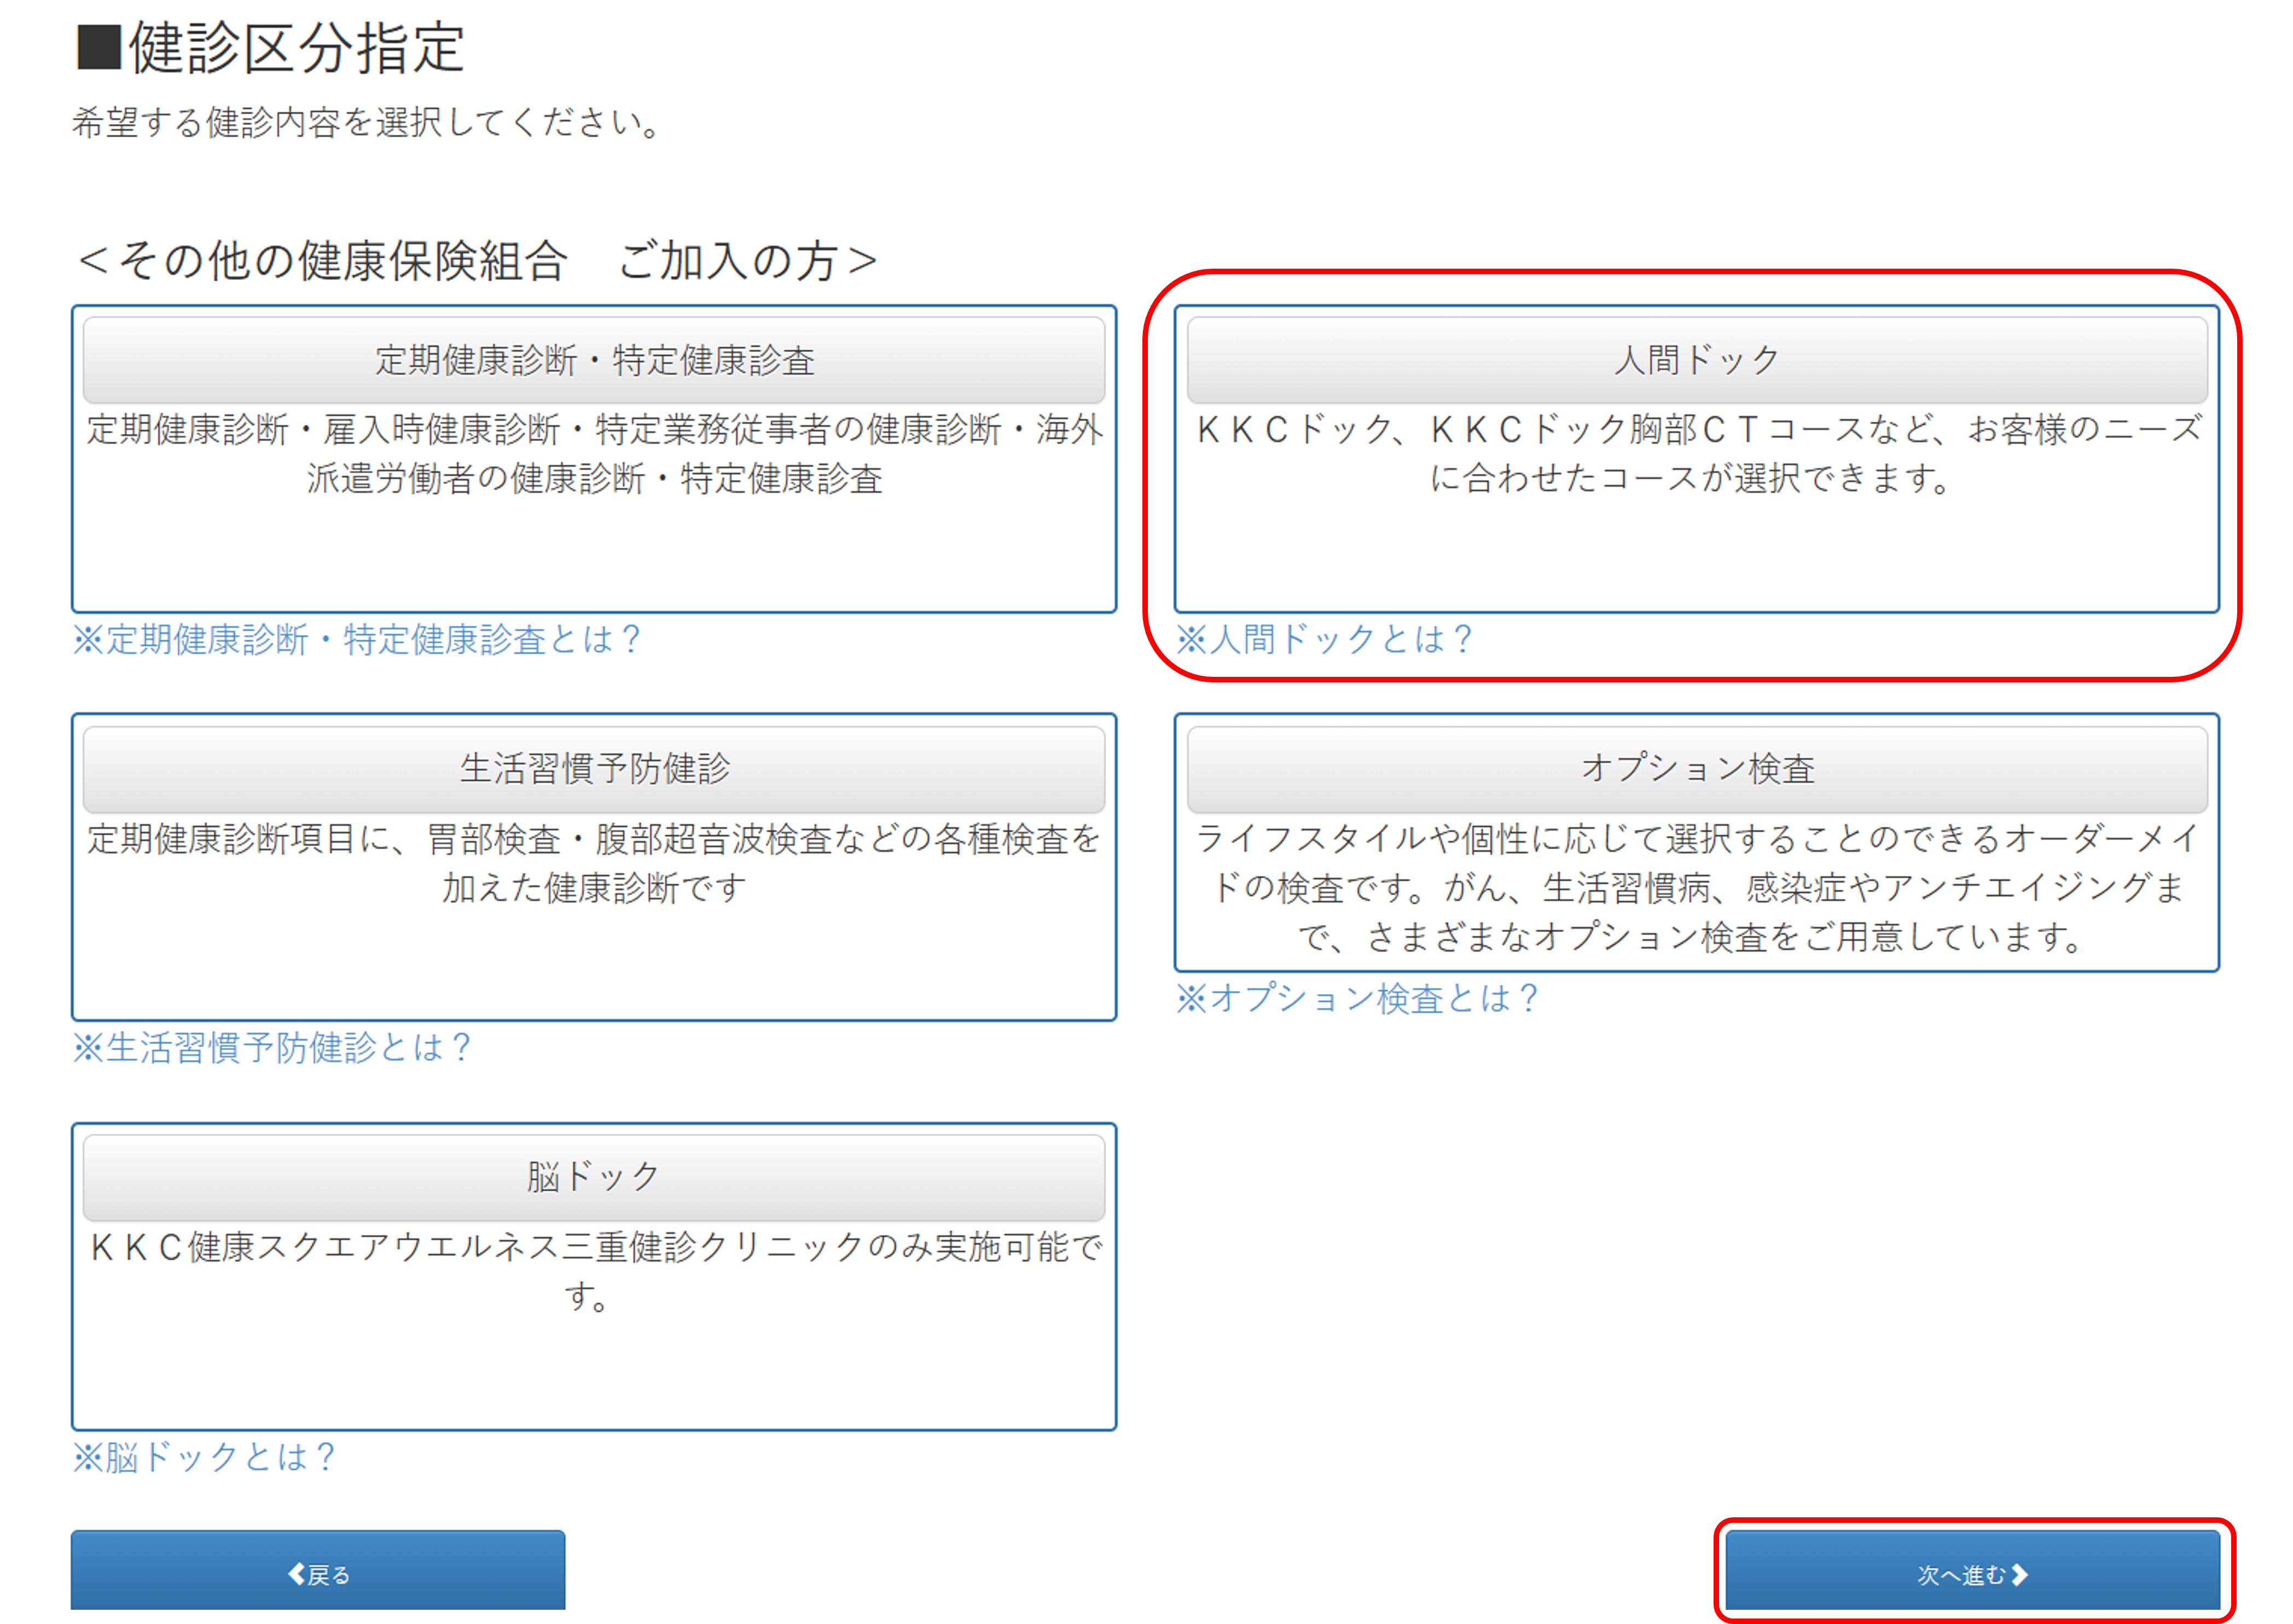The height and width of the screenshot is (1624, 2293).
Task: Pick the 脳ドック button
Action: click(594, 1177)
